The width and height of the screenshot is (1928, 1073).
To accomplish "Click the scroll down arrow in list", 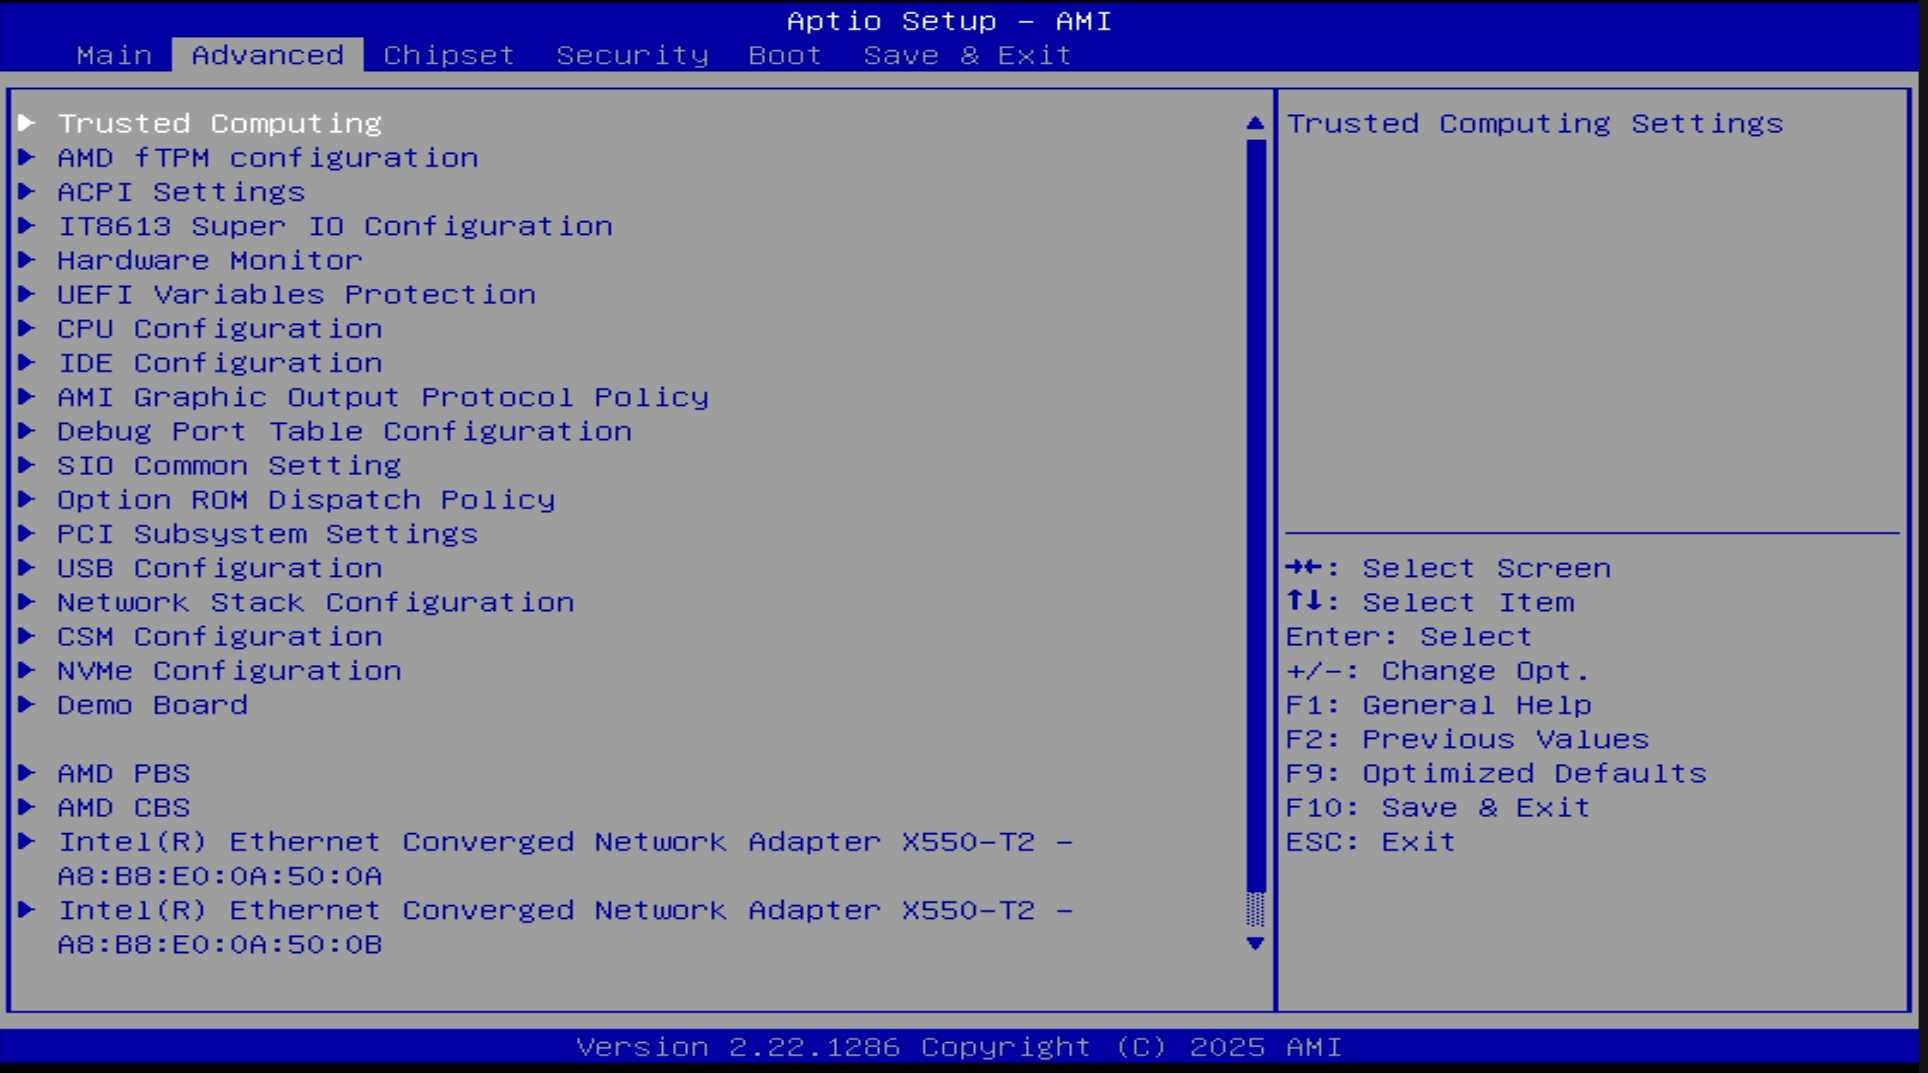I will (x=1255, y=943).
